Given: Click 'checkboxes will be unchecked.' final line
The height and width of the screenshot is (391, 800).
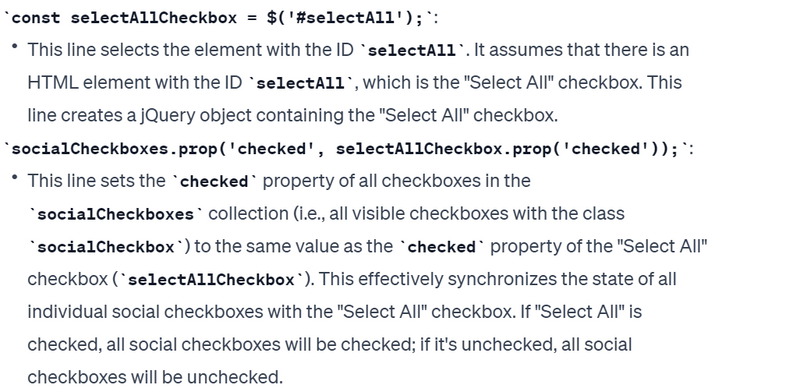Looking at the screenshot, I should tap(155, 377).
